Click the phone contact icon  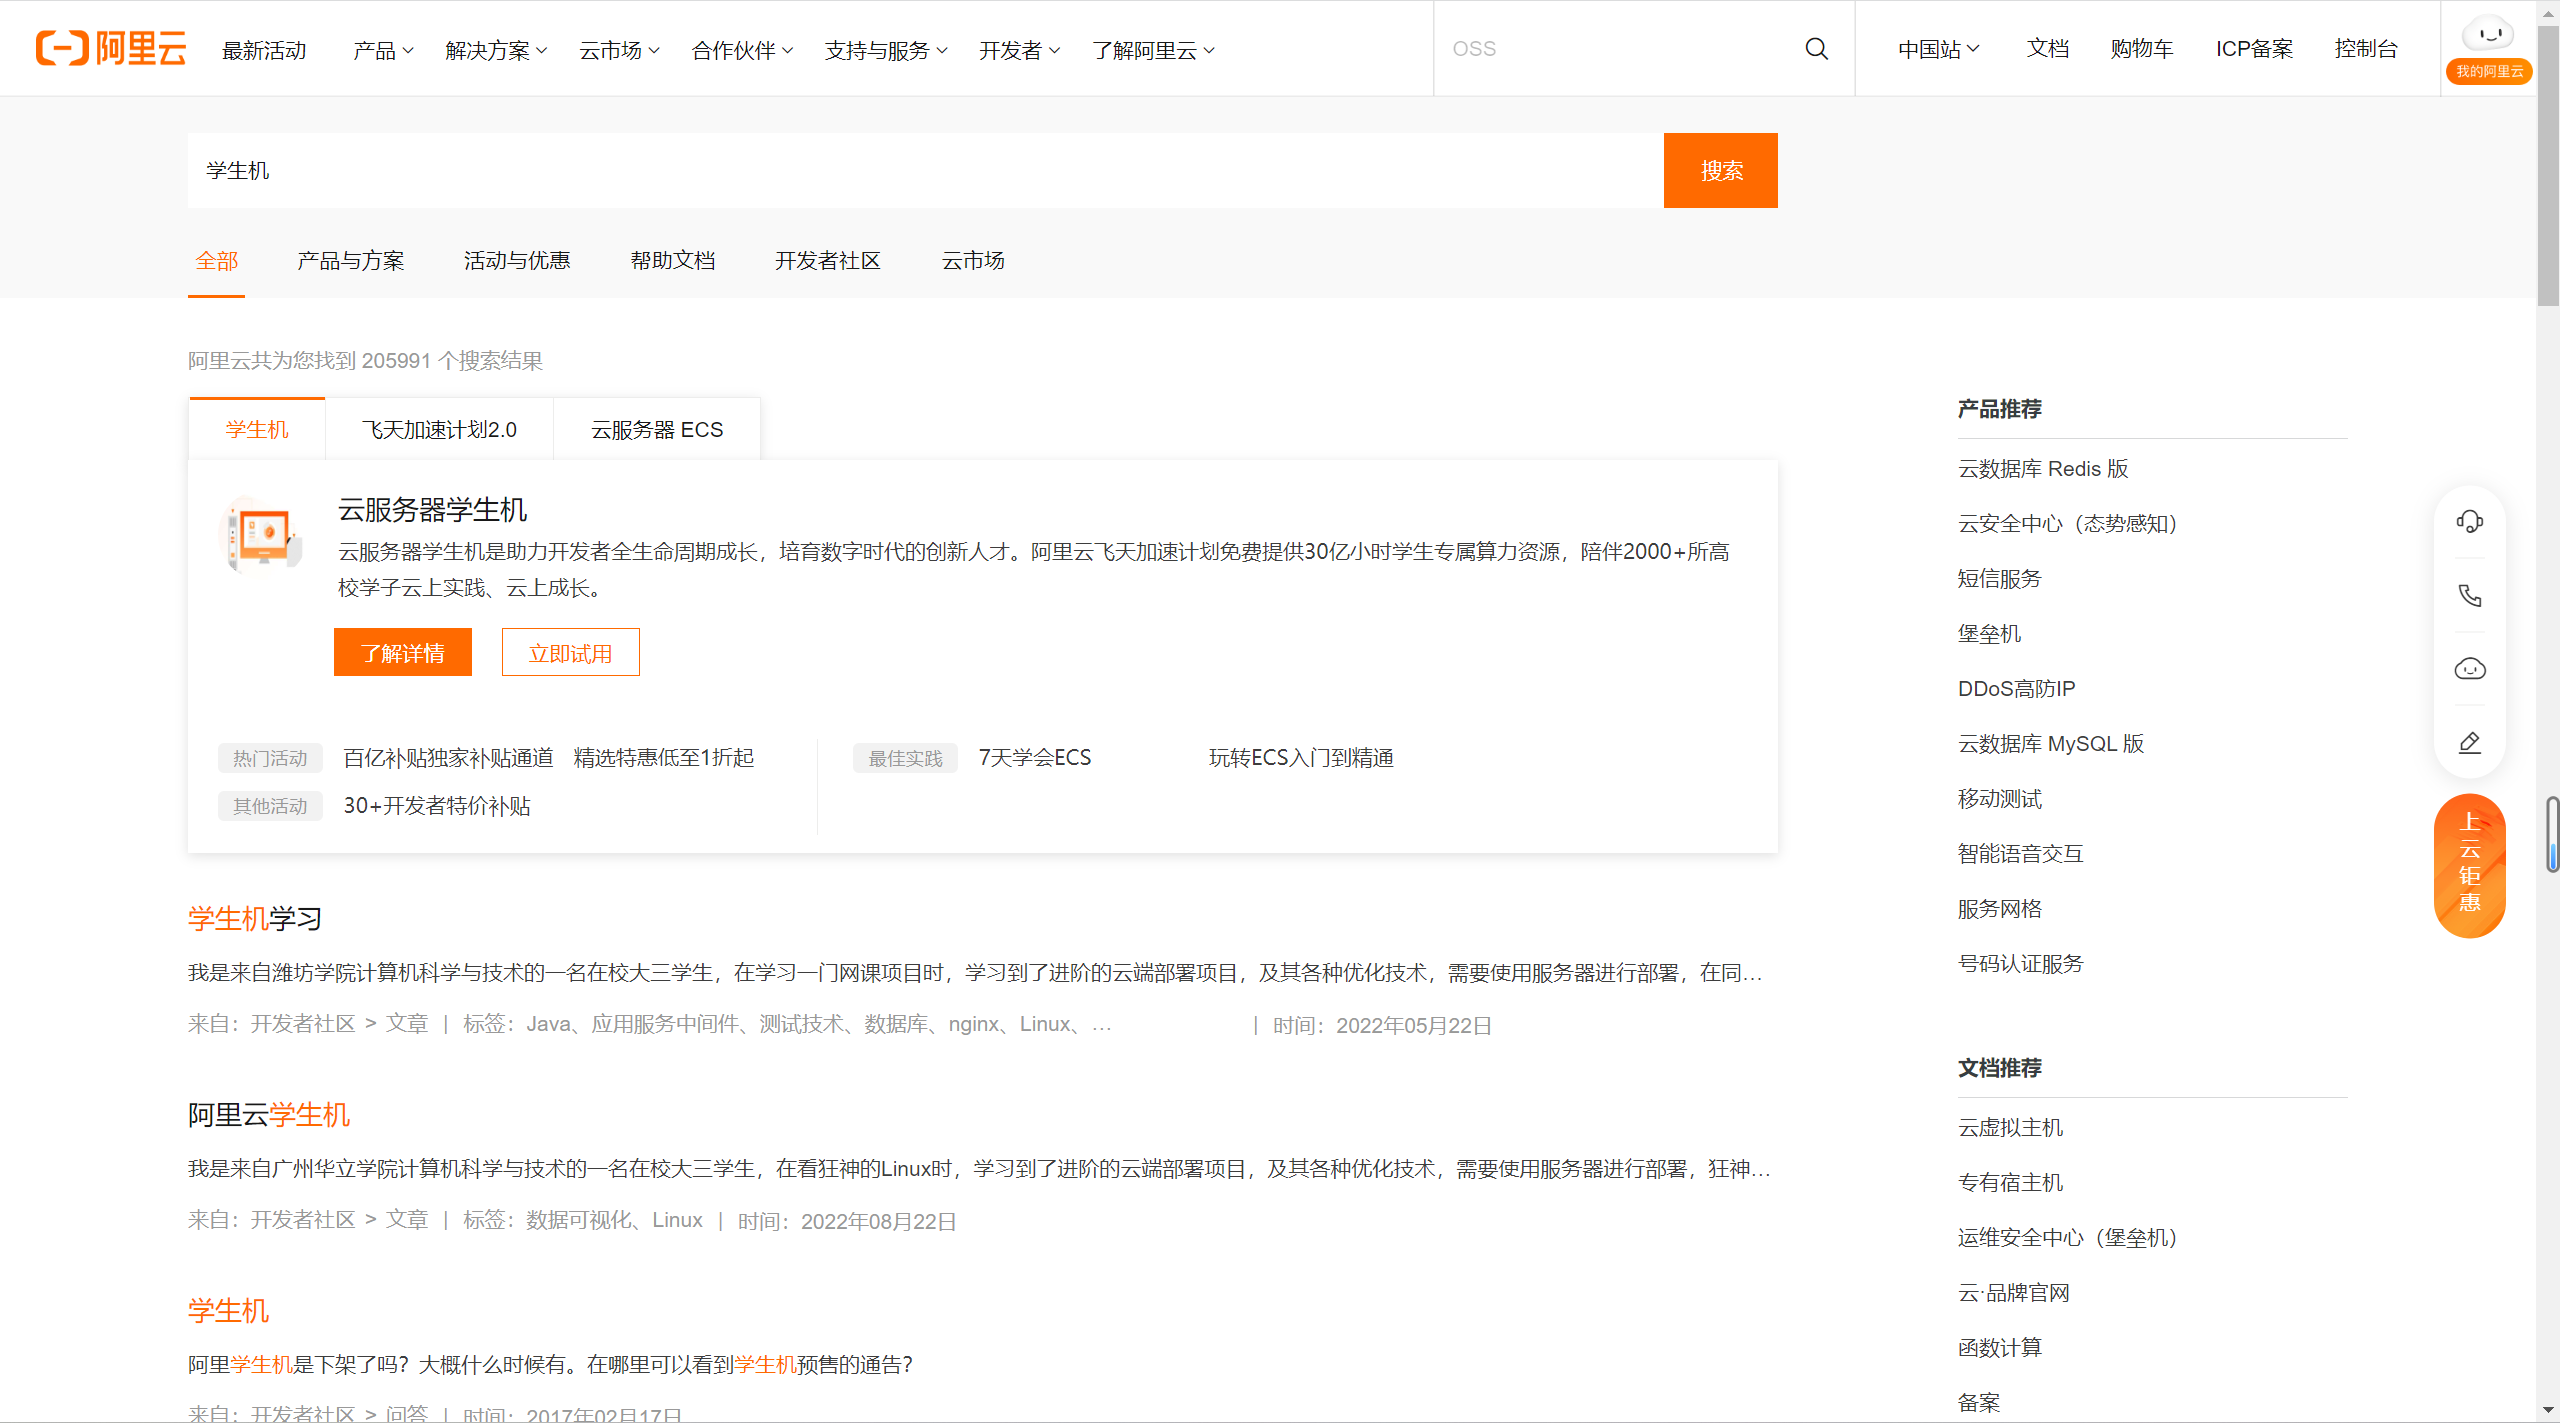(x=2469, y=595)
